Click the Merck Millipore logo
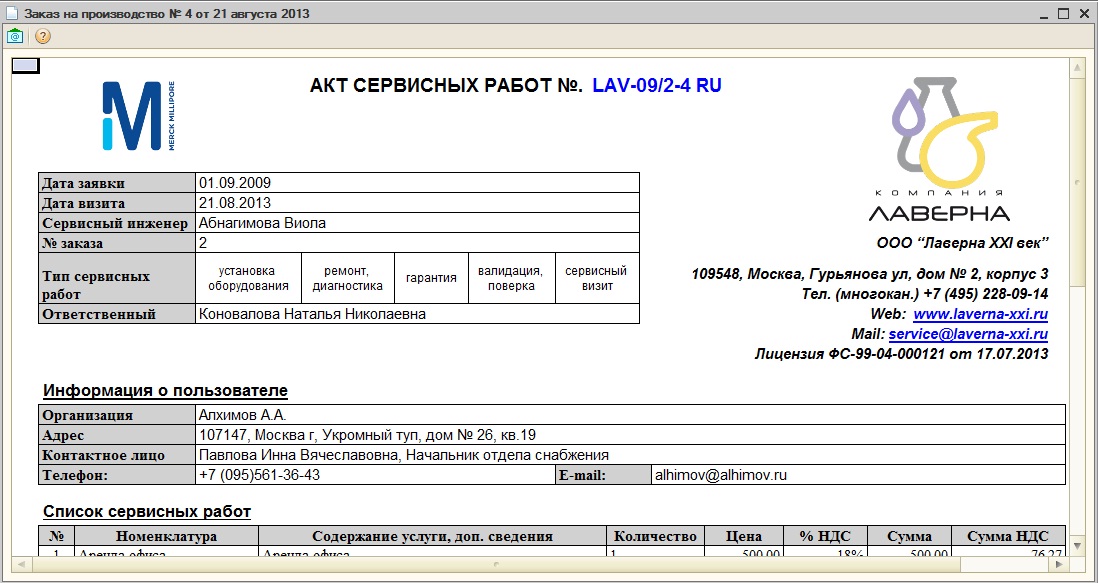Viewport: 1098px width, 583px height. tap(139, 116)
